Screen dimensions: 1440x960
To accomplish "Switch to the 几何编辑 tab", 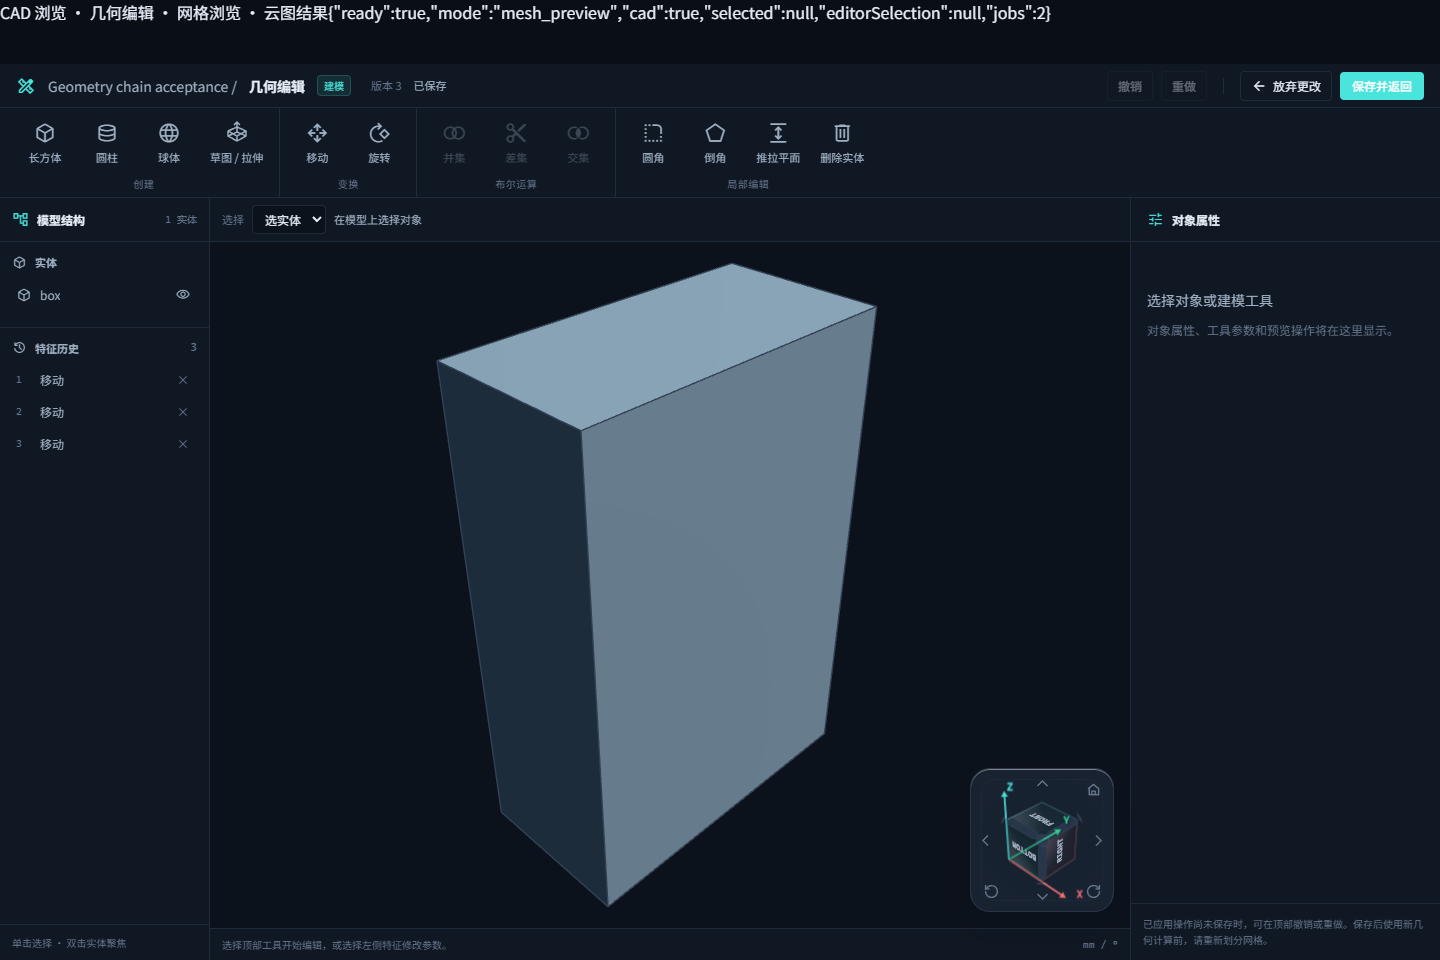I will (x=122, y=13).
